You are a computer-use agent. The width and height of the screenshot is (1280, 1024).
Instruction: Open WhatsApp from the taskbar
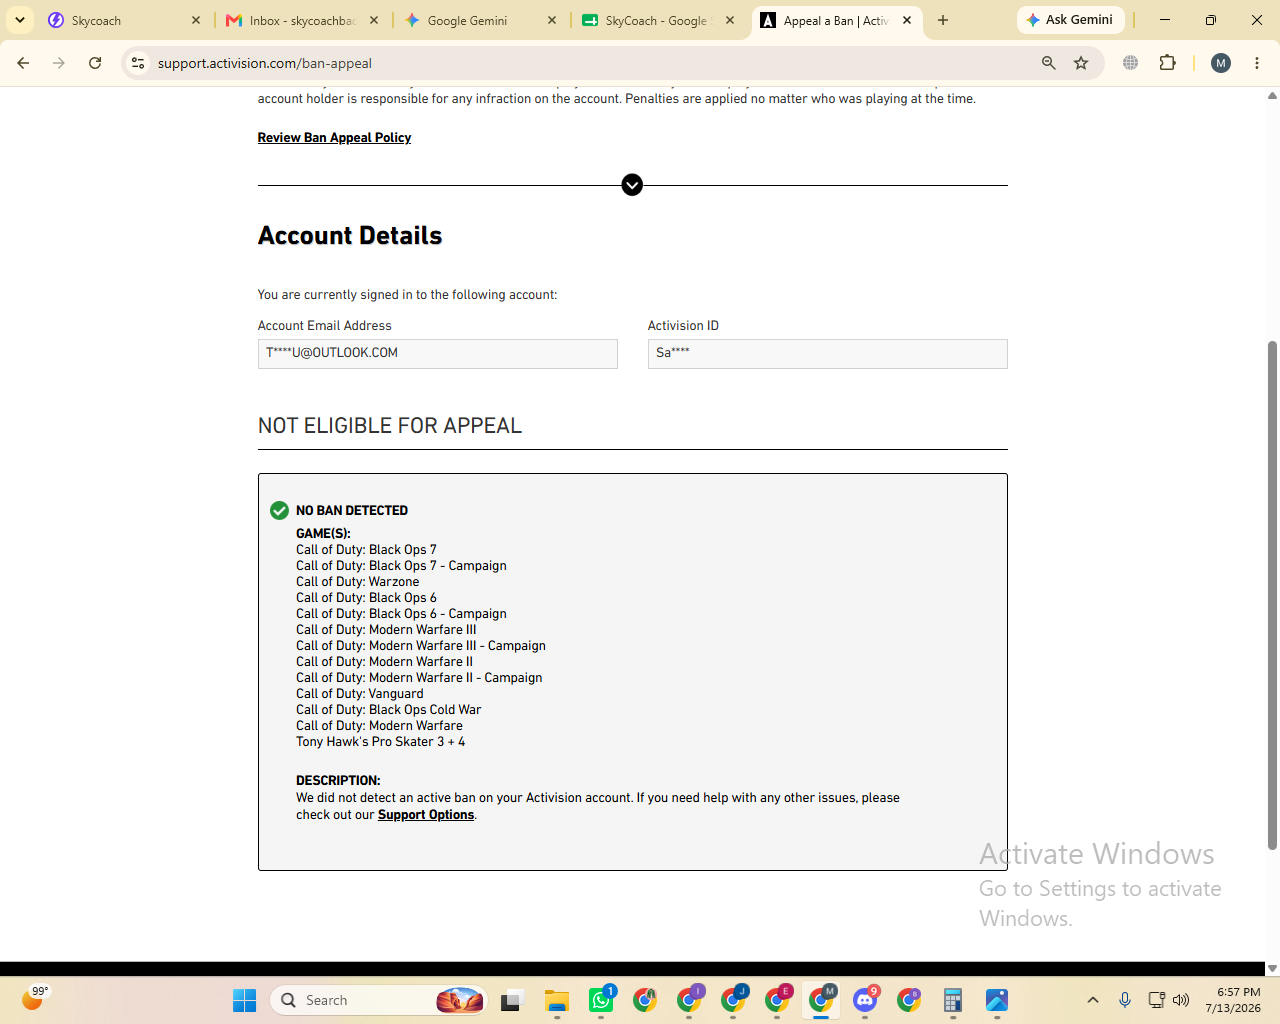click(x=601, y=1000)
